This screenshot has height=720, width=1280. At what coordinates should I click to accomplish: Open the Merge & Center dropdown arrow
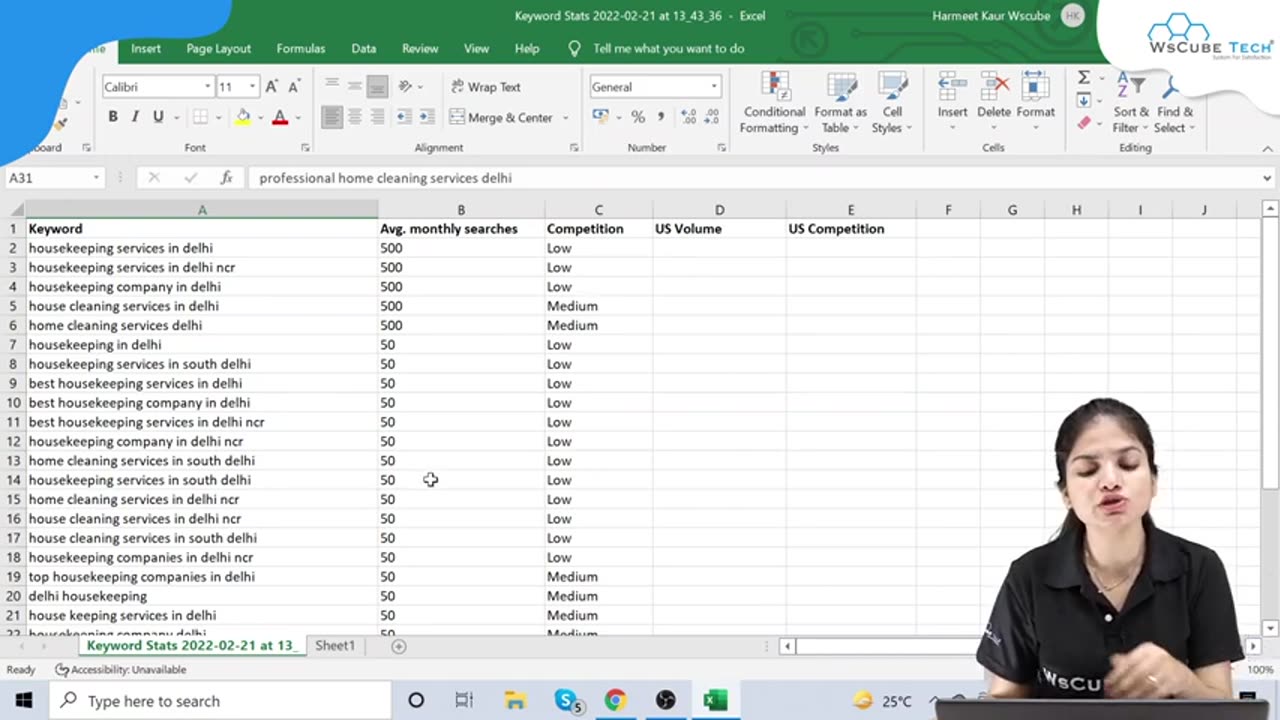pos(565,118)
